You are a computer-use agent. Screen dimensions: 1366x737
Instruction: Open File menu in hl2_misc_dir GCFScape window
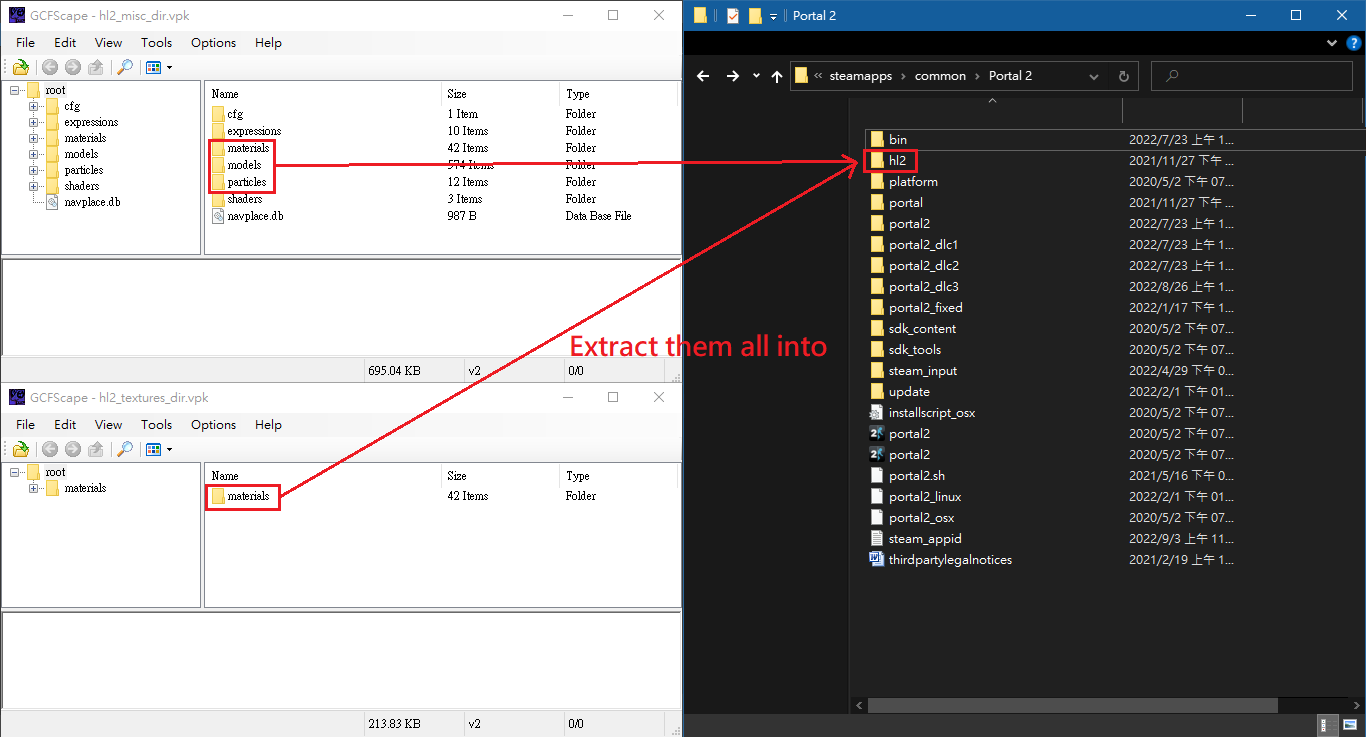[x=25, y=43]
